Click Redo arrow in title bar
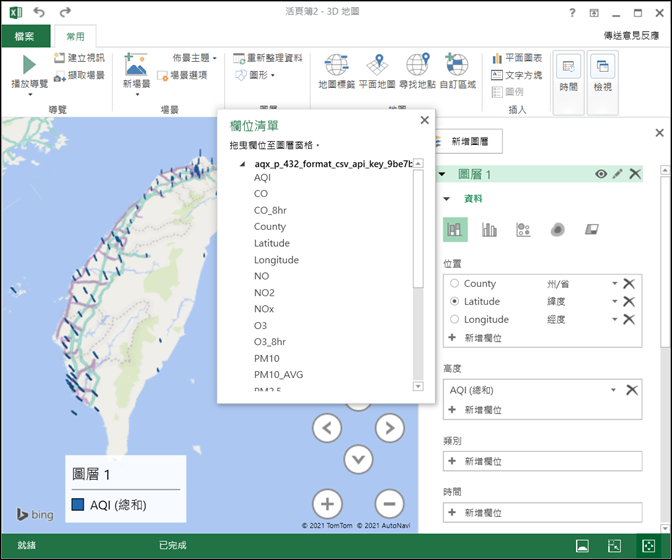 65,12
